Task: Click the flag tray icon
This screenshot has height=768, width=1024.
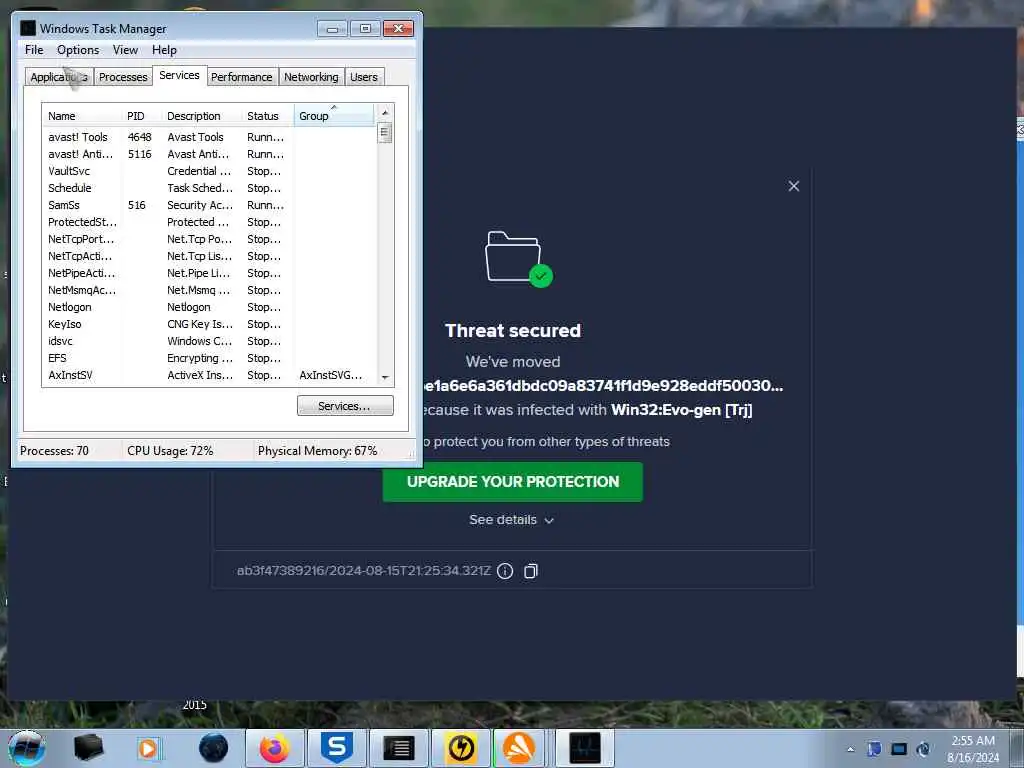Action: 874,749
